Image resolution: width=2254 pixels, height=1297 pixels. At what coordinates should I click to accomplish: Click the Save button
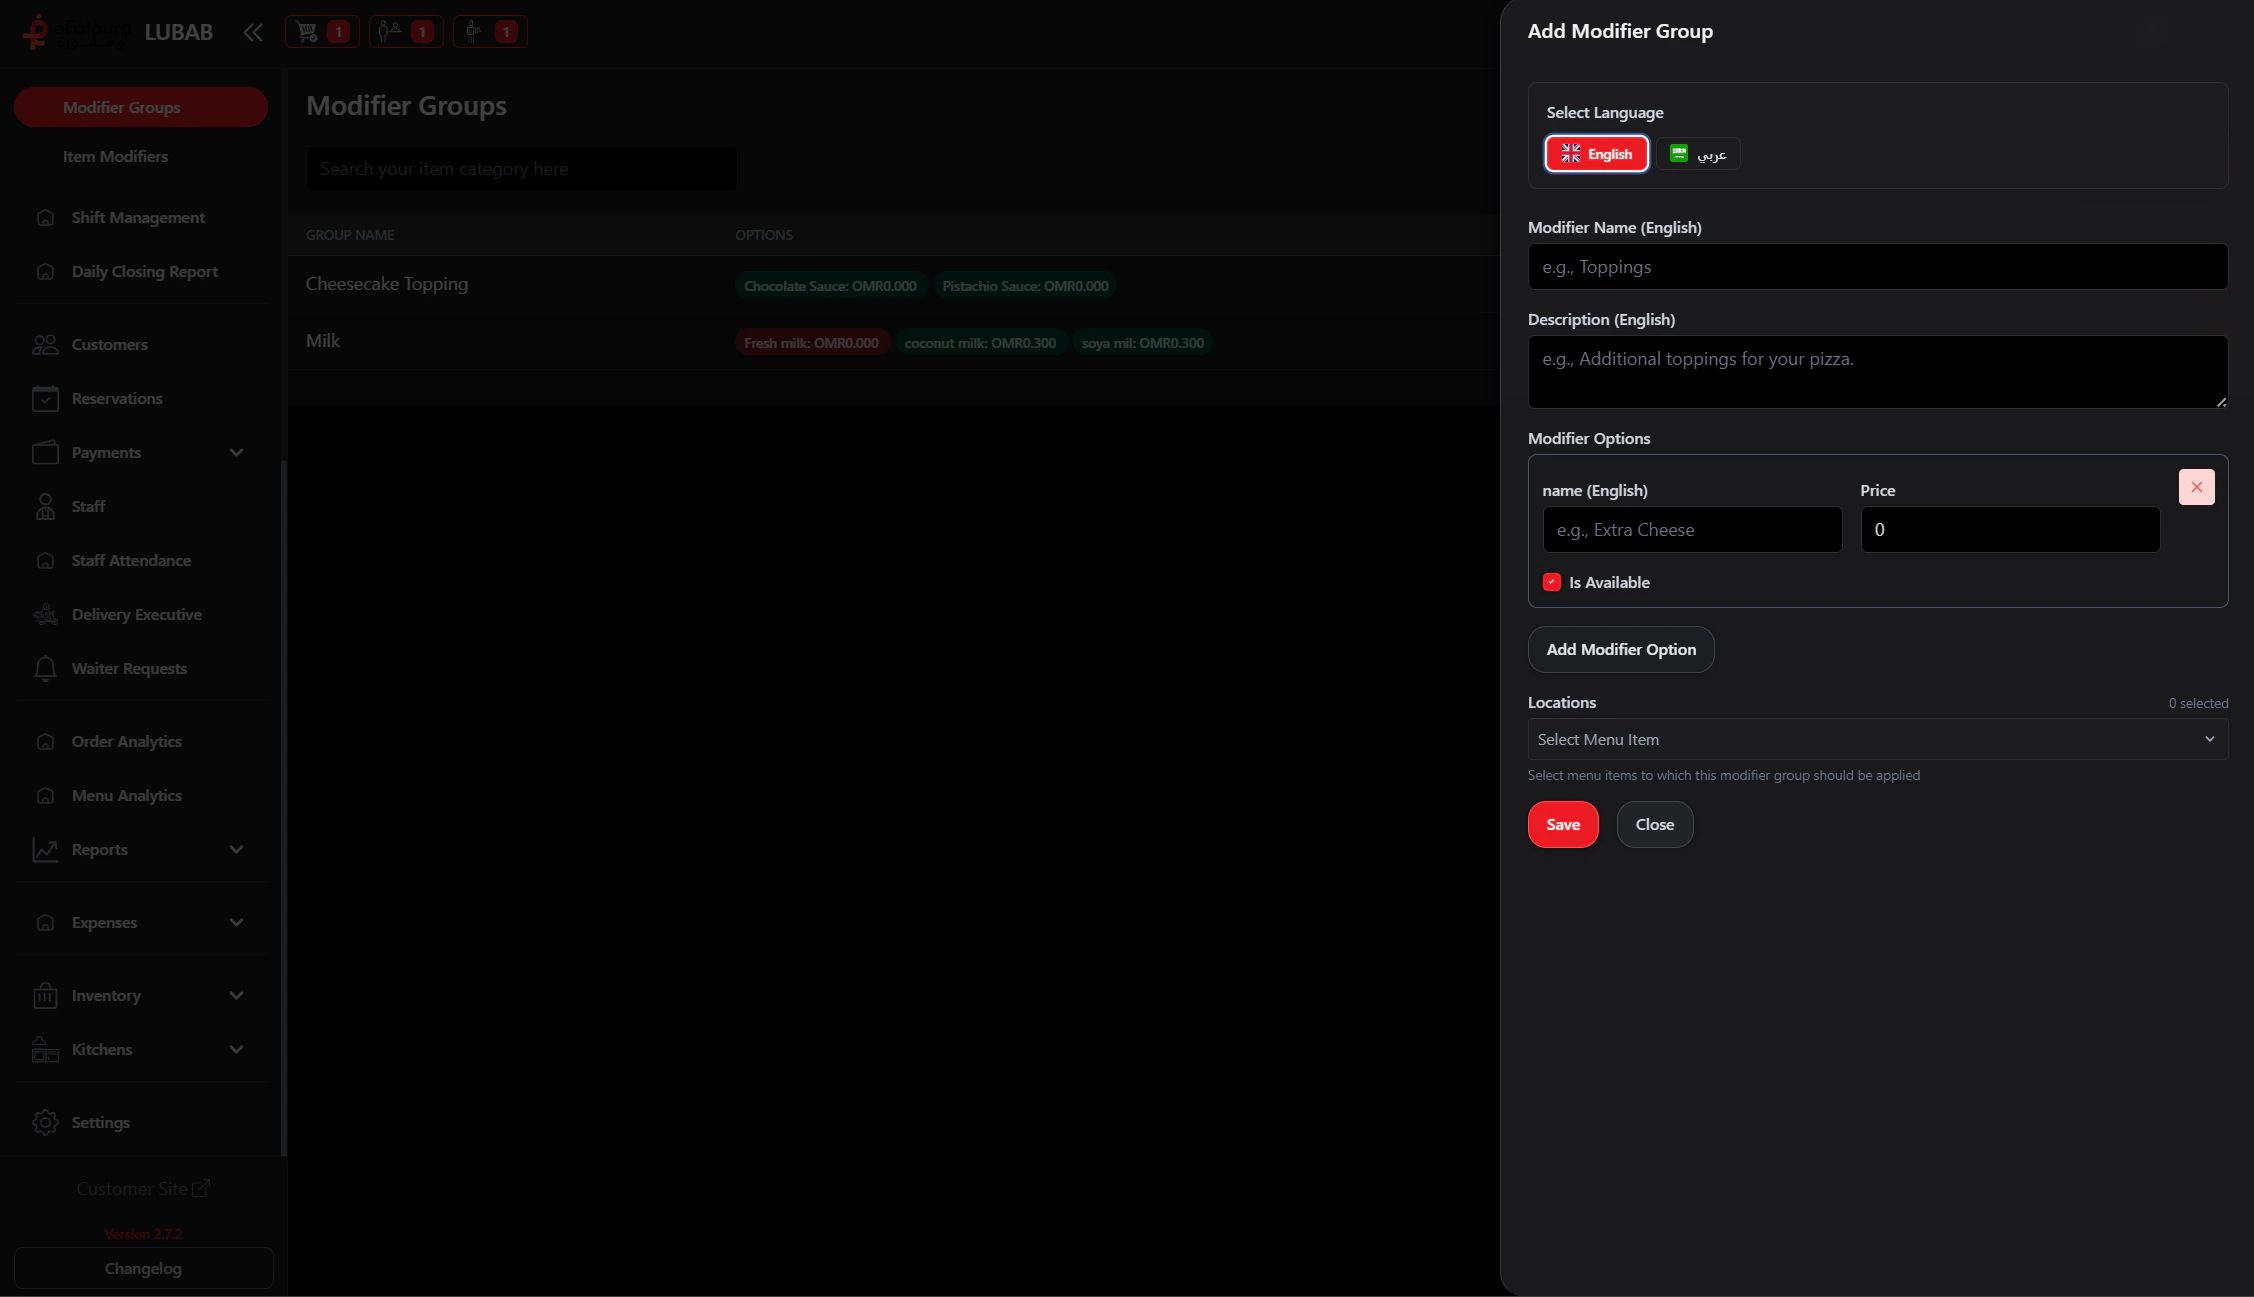[1562, 824]
